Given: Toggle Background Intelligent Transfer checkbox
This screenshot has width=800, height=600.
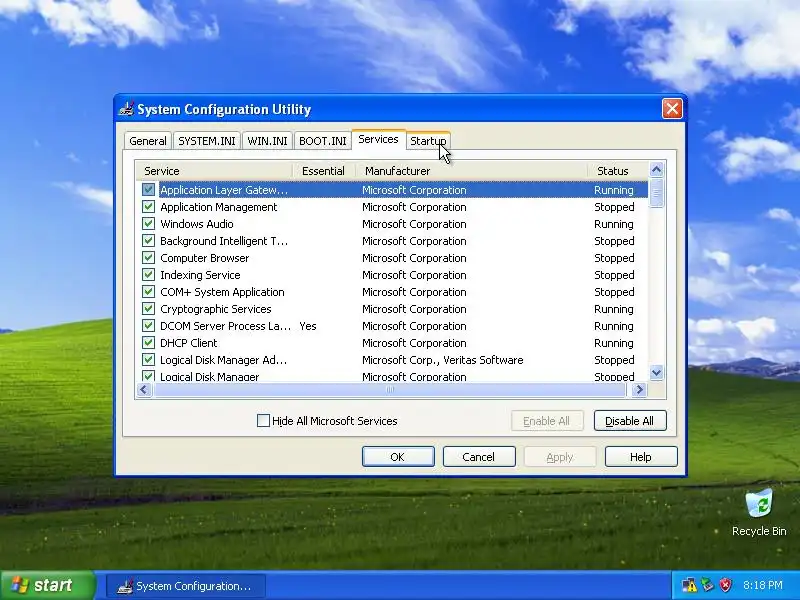Looking at the screenshot, I should 148,241.
